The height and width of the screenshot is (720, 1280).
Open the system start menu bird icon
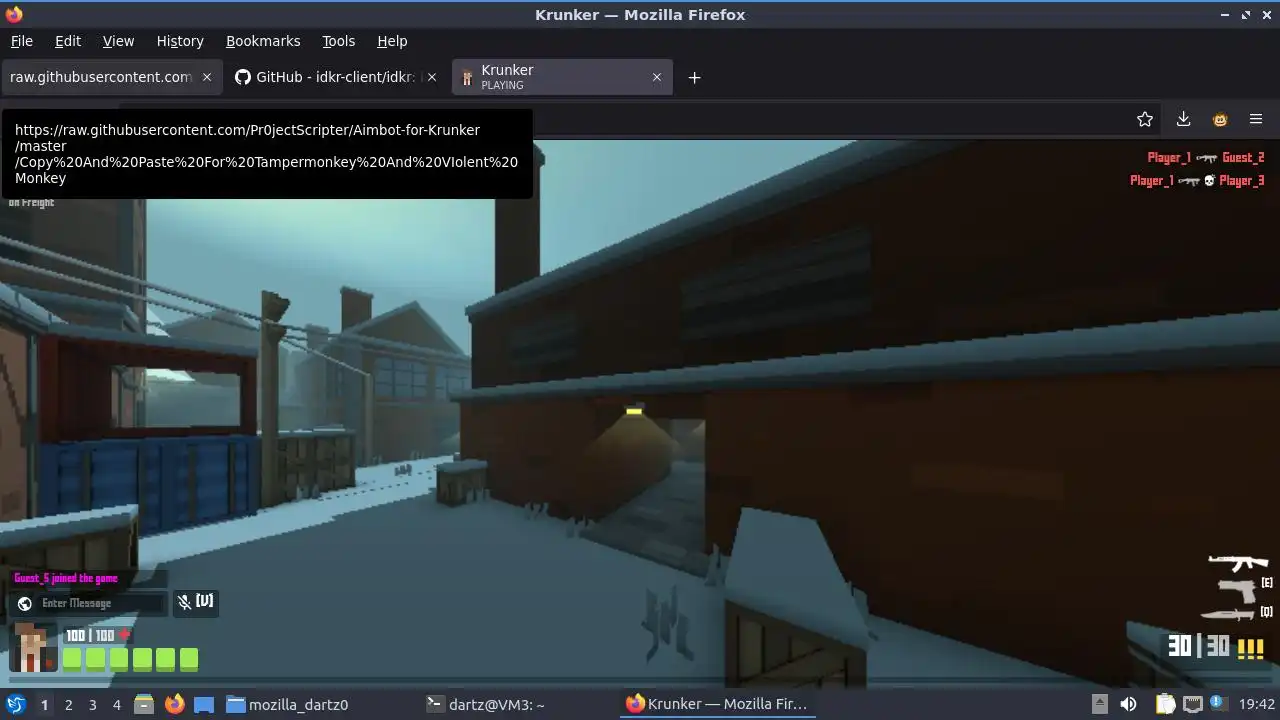[x=16, y=704]
